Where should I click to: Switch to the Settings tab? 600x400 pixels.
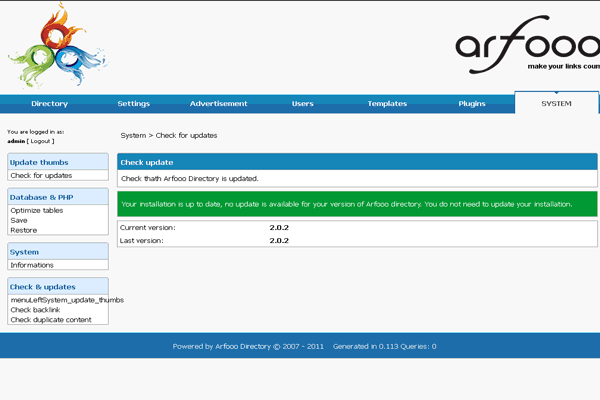(133, 104)
